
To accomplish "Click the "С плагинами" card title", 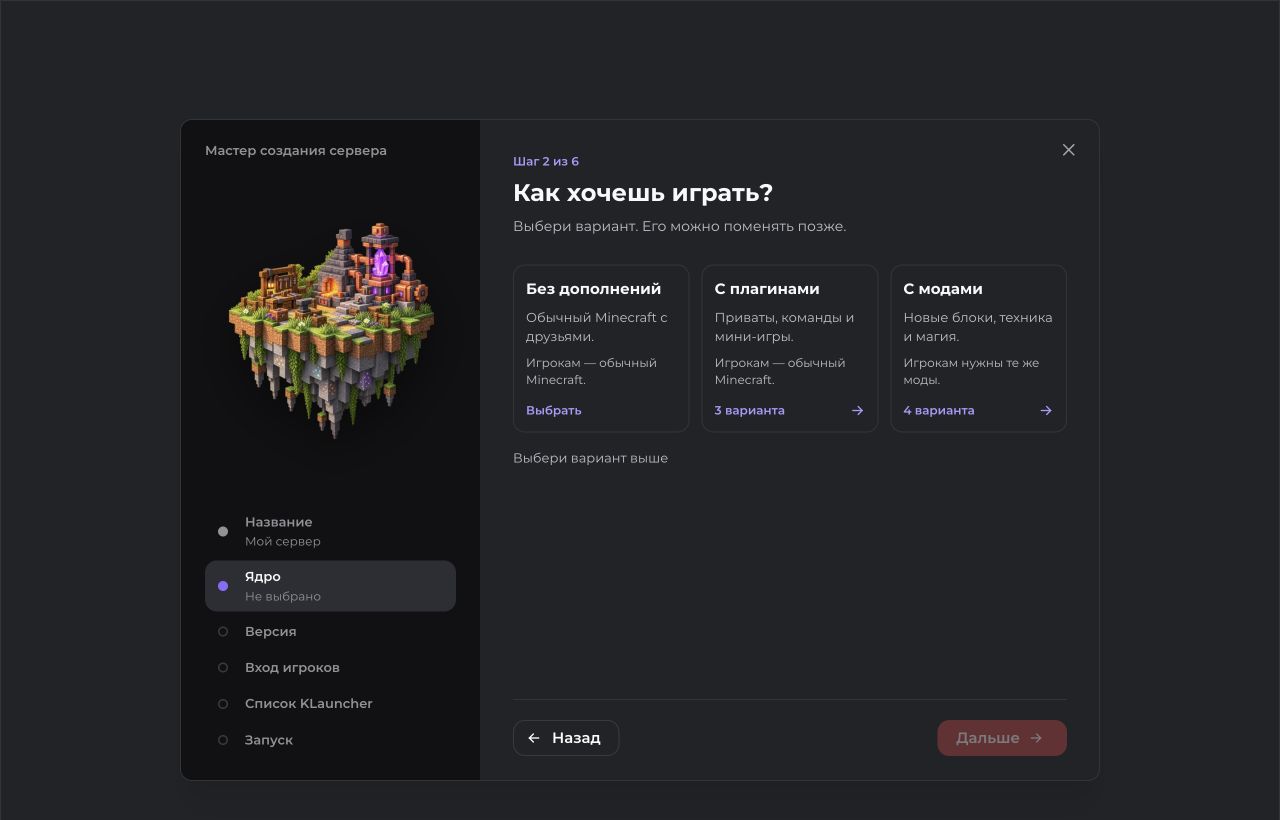I will 767,289.
